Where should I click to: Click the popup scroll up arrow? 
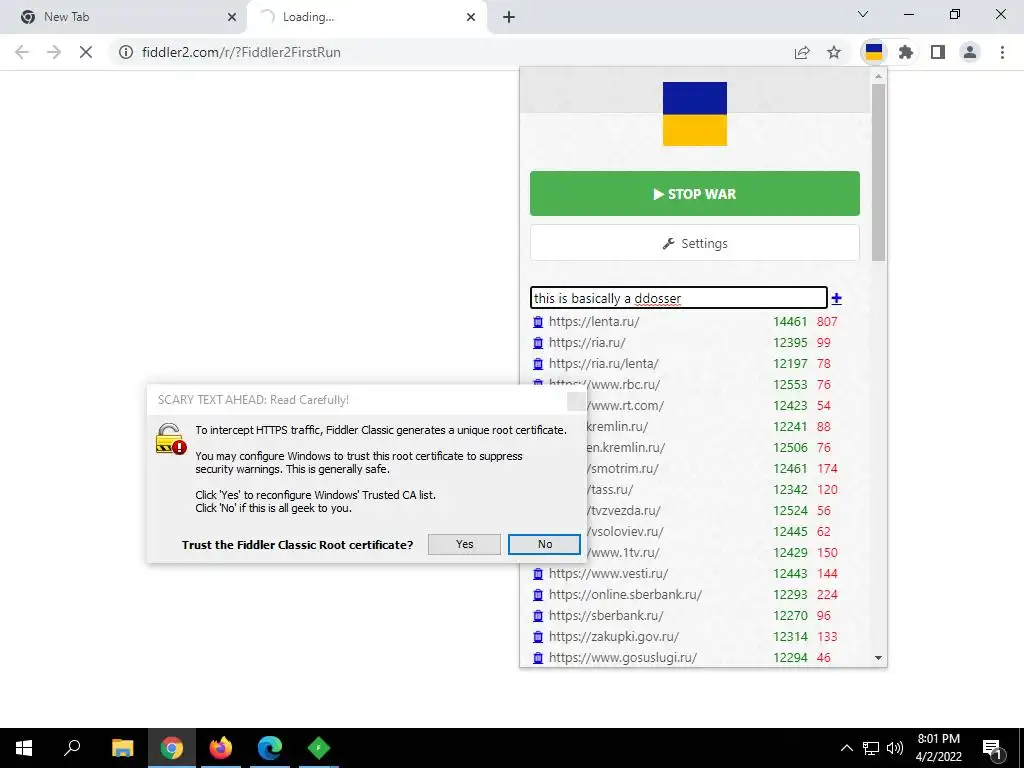[x=878, y=76]
